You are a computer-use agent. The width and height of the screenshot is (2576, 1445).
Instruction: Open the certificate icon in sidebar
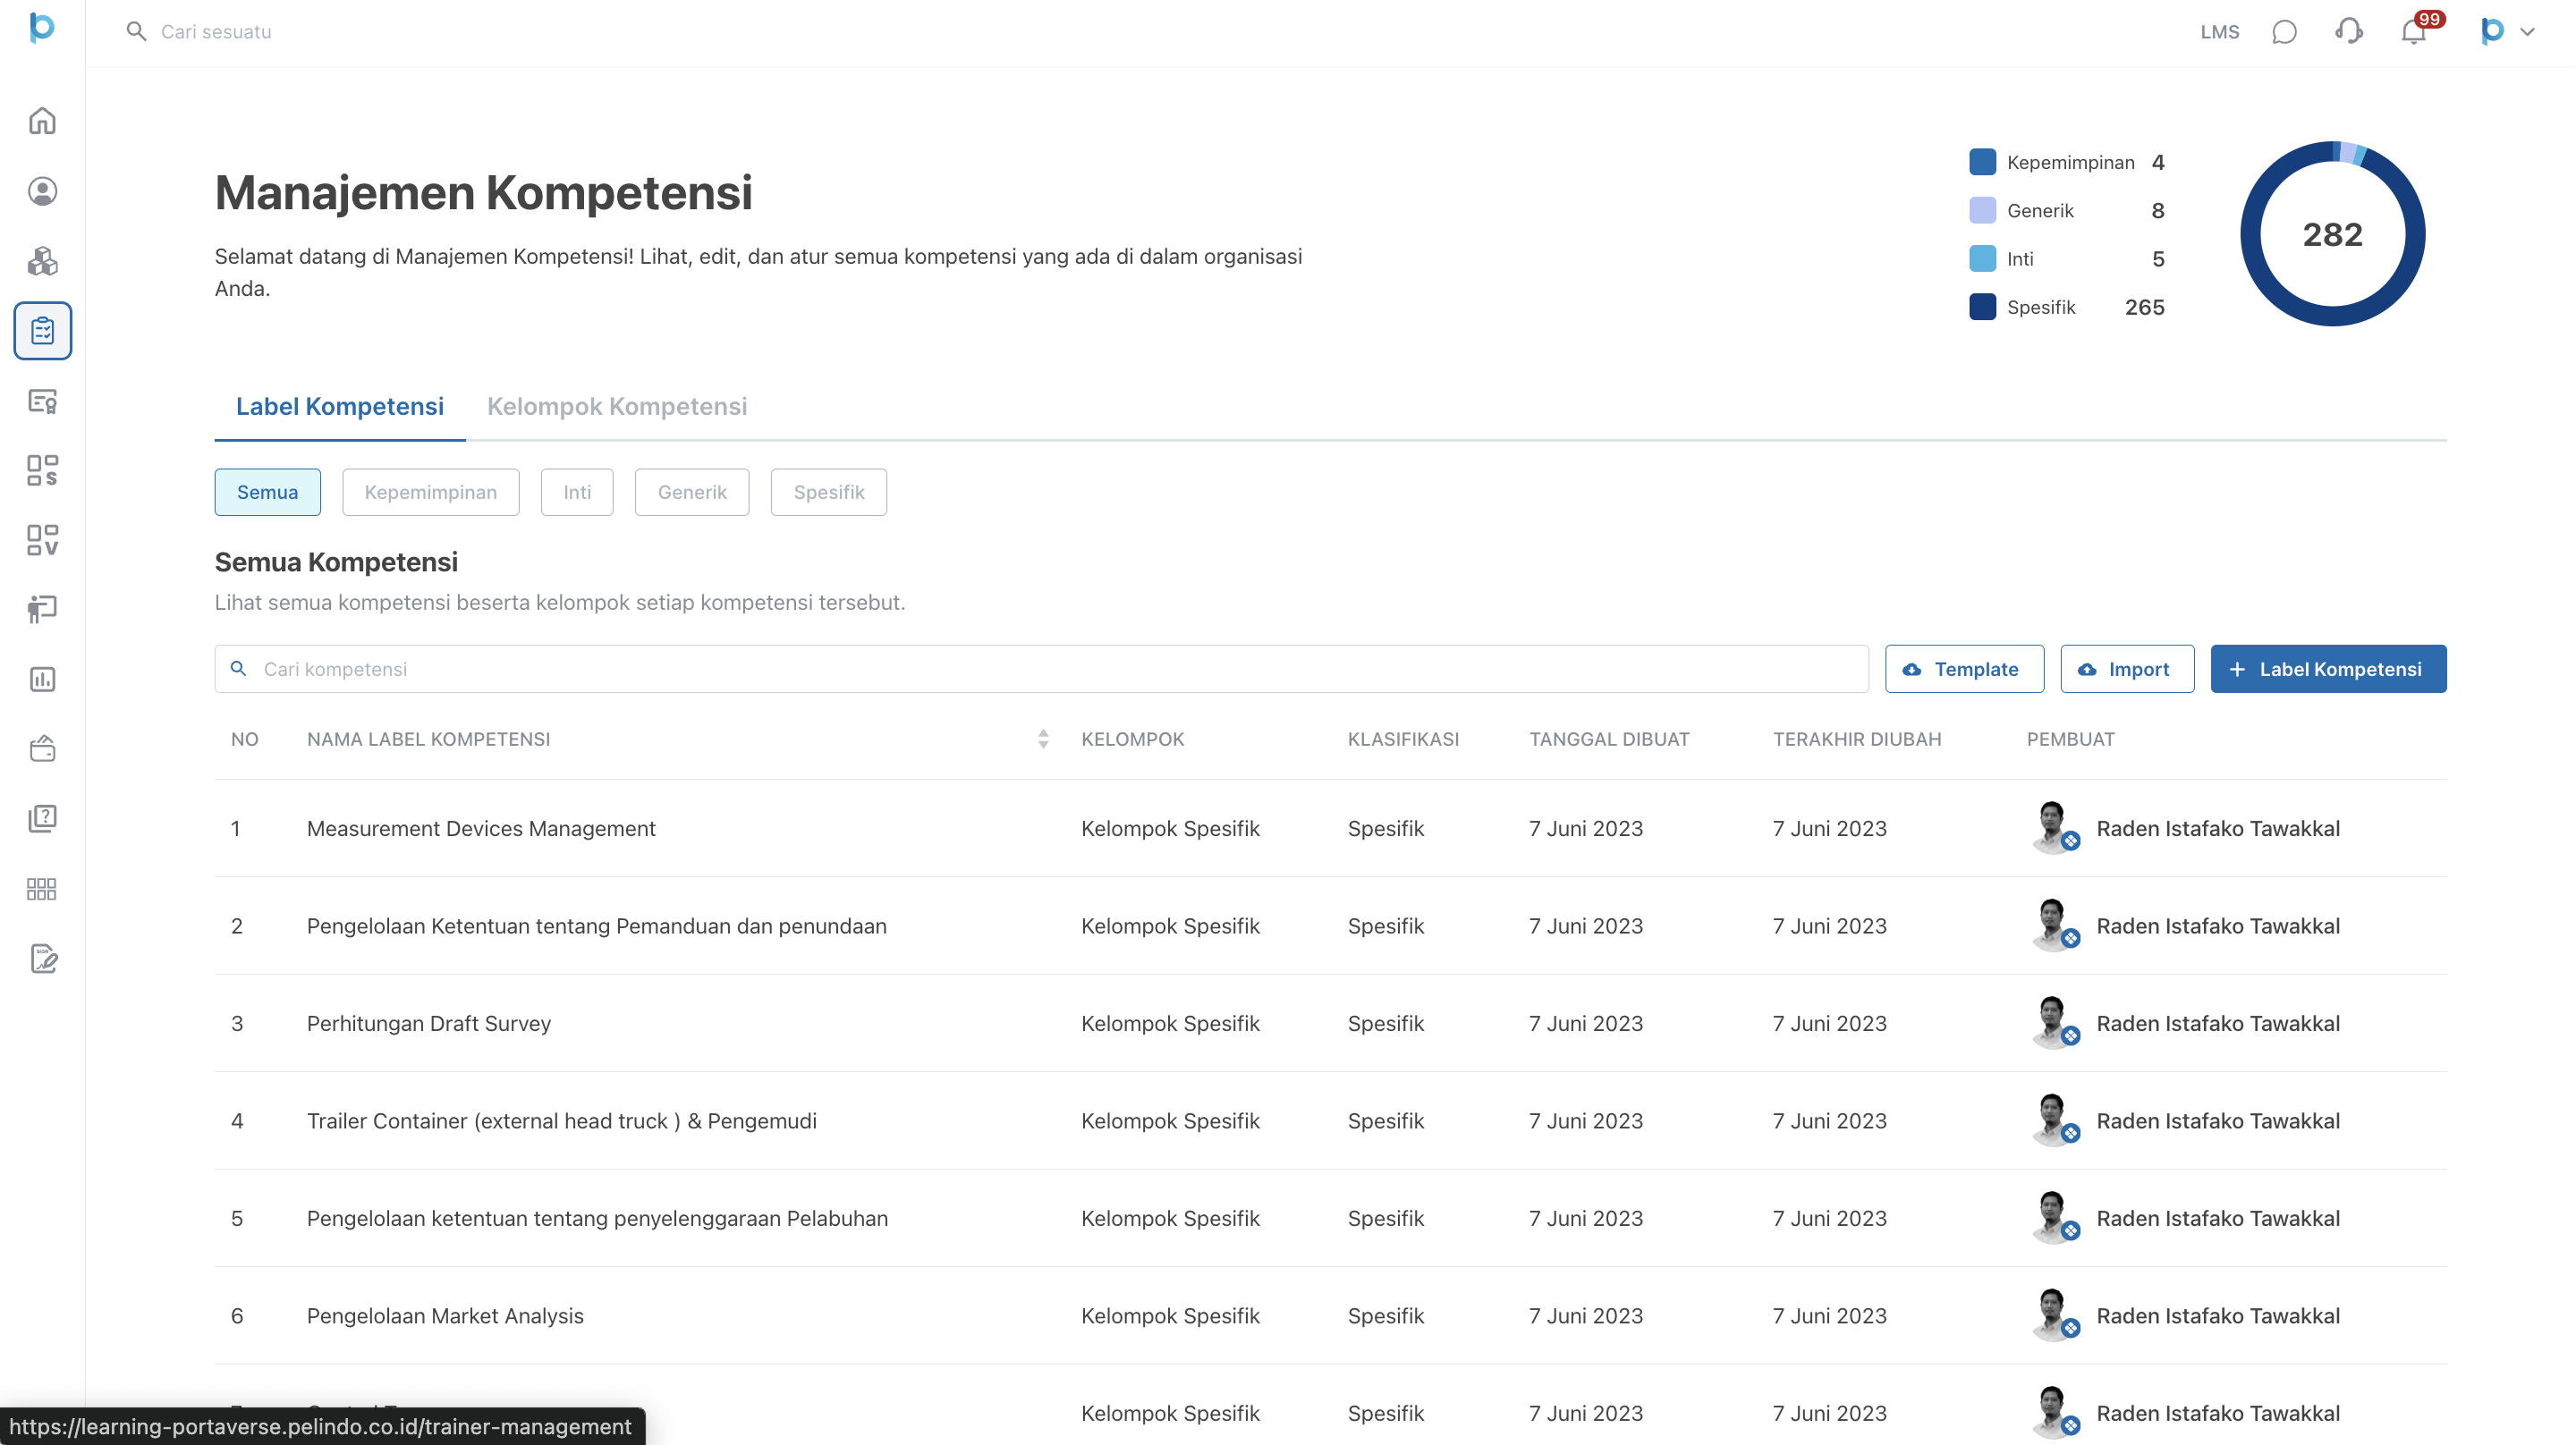pyautogui.click(x=42, y=401)
